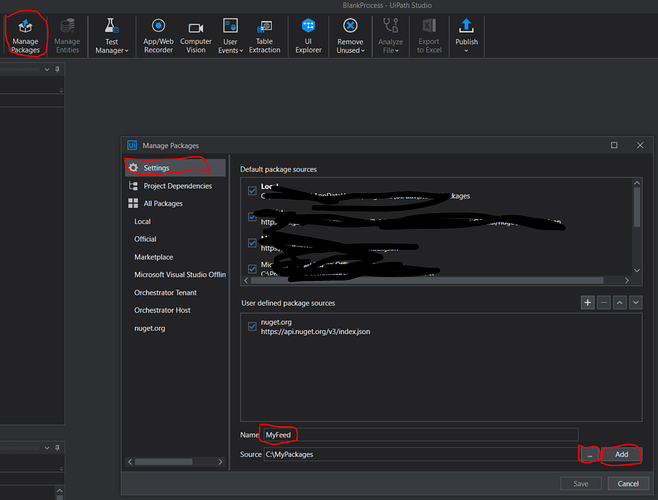Move the selected source up

[620, 302]
